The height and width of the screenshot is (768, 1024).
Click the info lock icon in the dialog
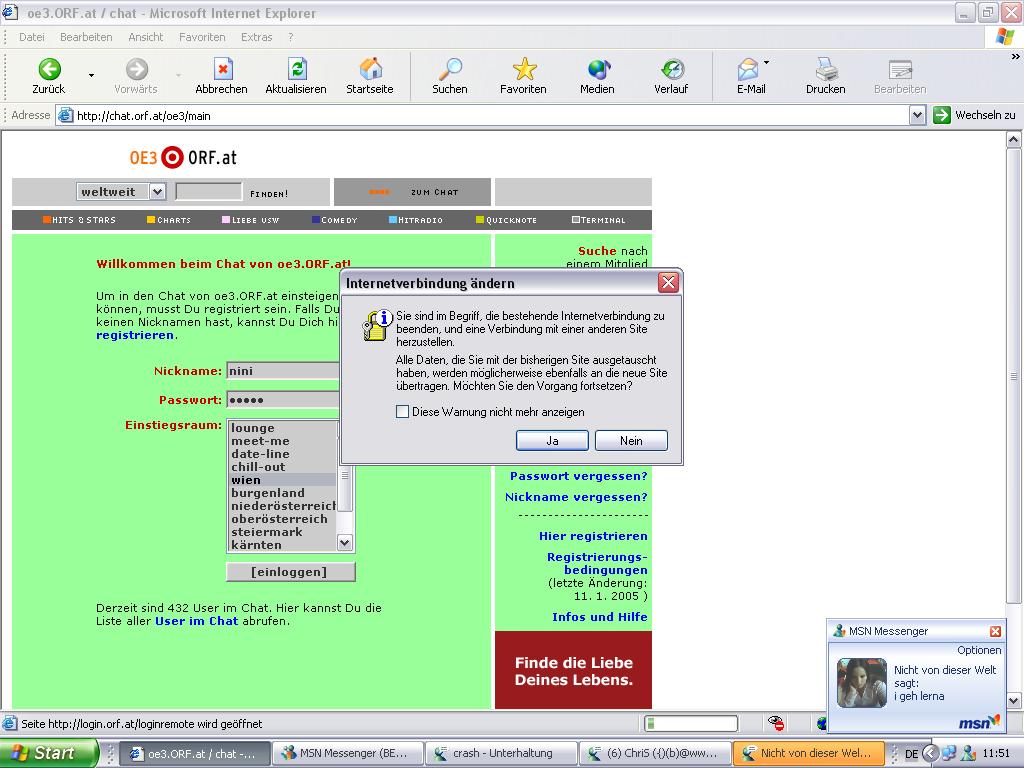point(377,325)
